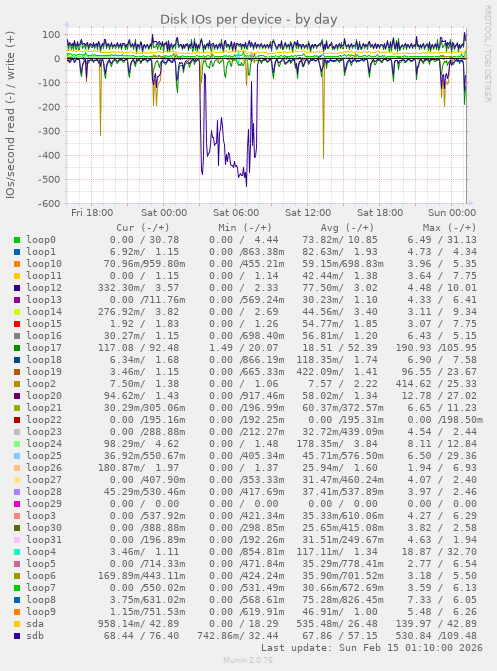The width and height of the screenshot is (497, 671).
Task: Select the loop7 legend label
Action: (41, 587)
